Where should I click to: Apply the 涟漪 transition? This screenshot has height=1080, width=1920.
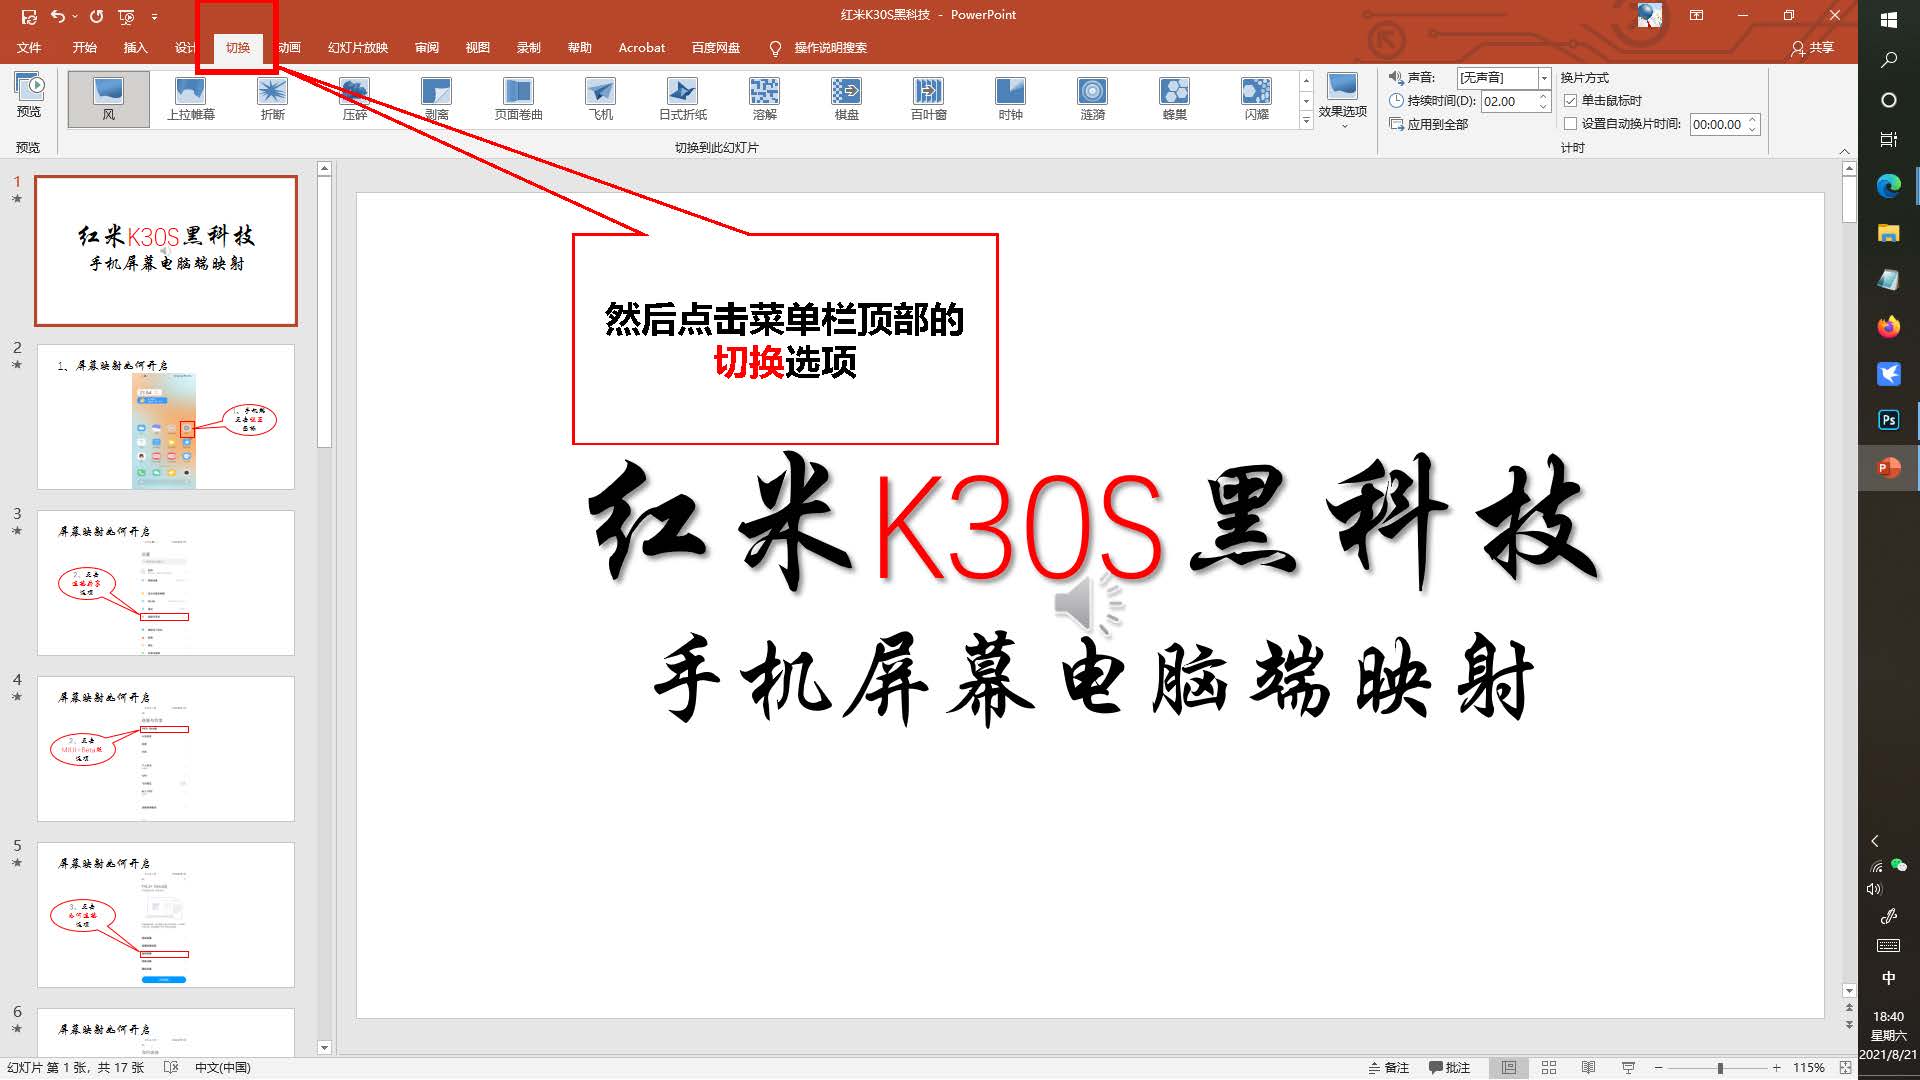1092,99
